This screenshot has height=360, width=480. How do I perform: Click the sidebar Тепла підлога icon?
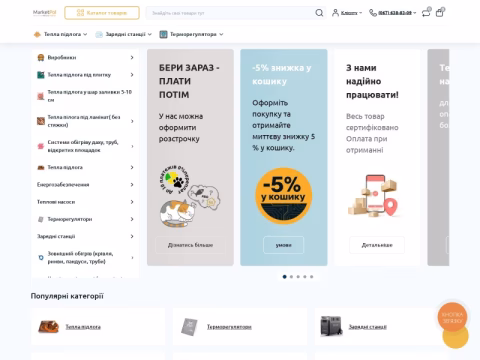(x=41, y=167)
